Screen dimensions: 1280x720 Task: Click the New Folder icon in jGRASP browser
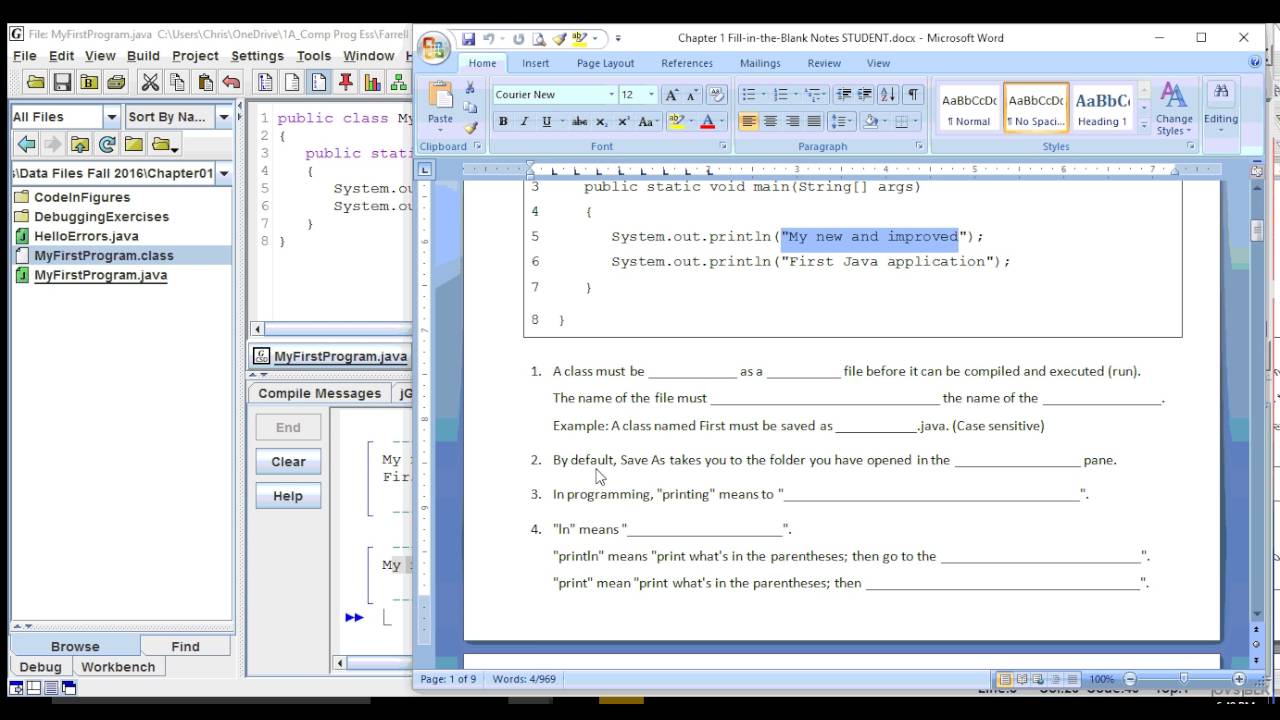134,145
